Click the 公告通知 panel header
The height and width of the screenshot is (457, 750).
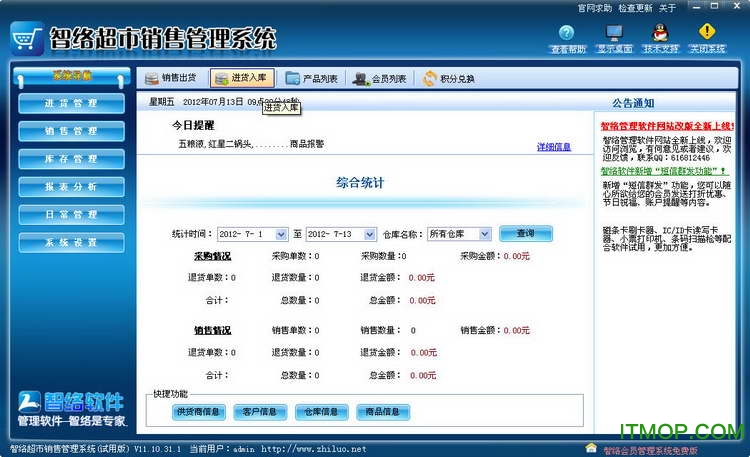tap(633, 103)
